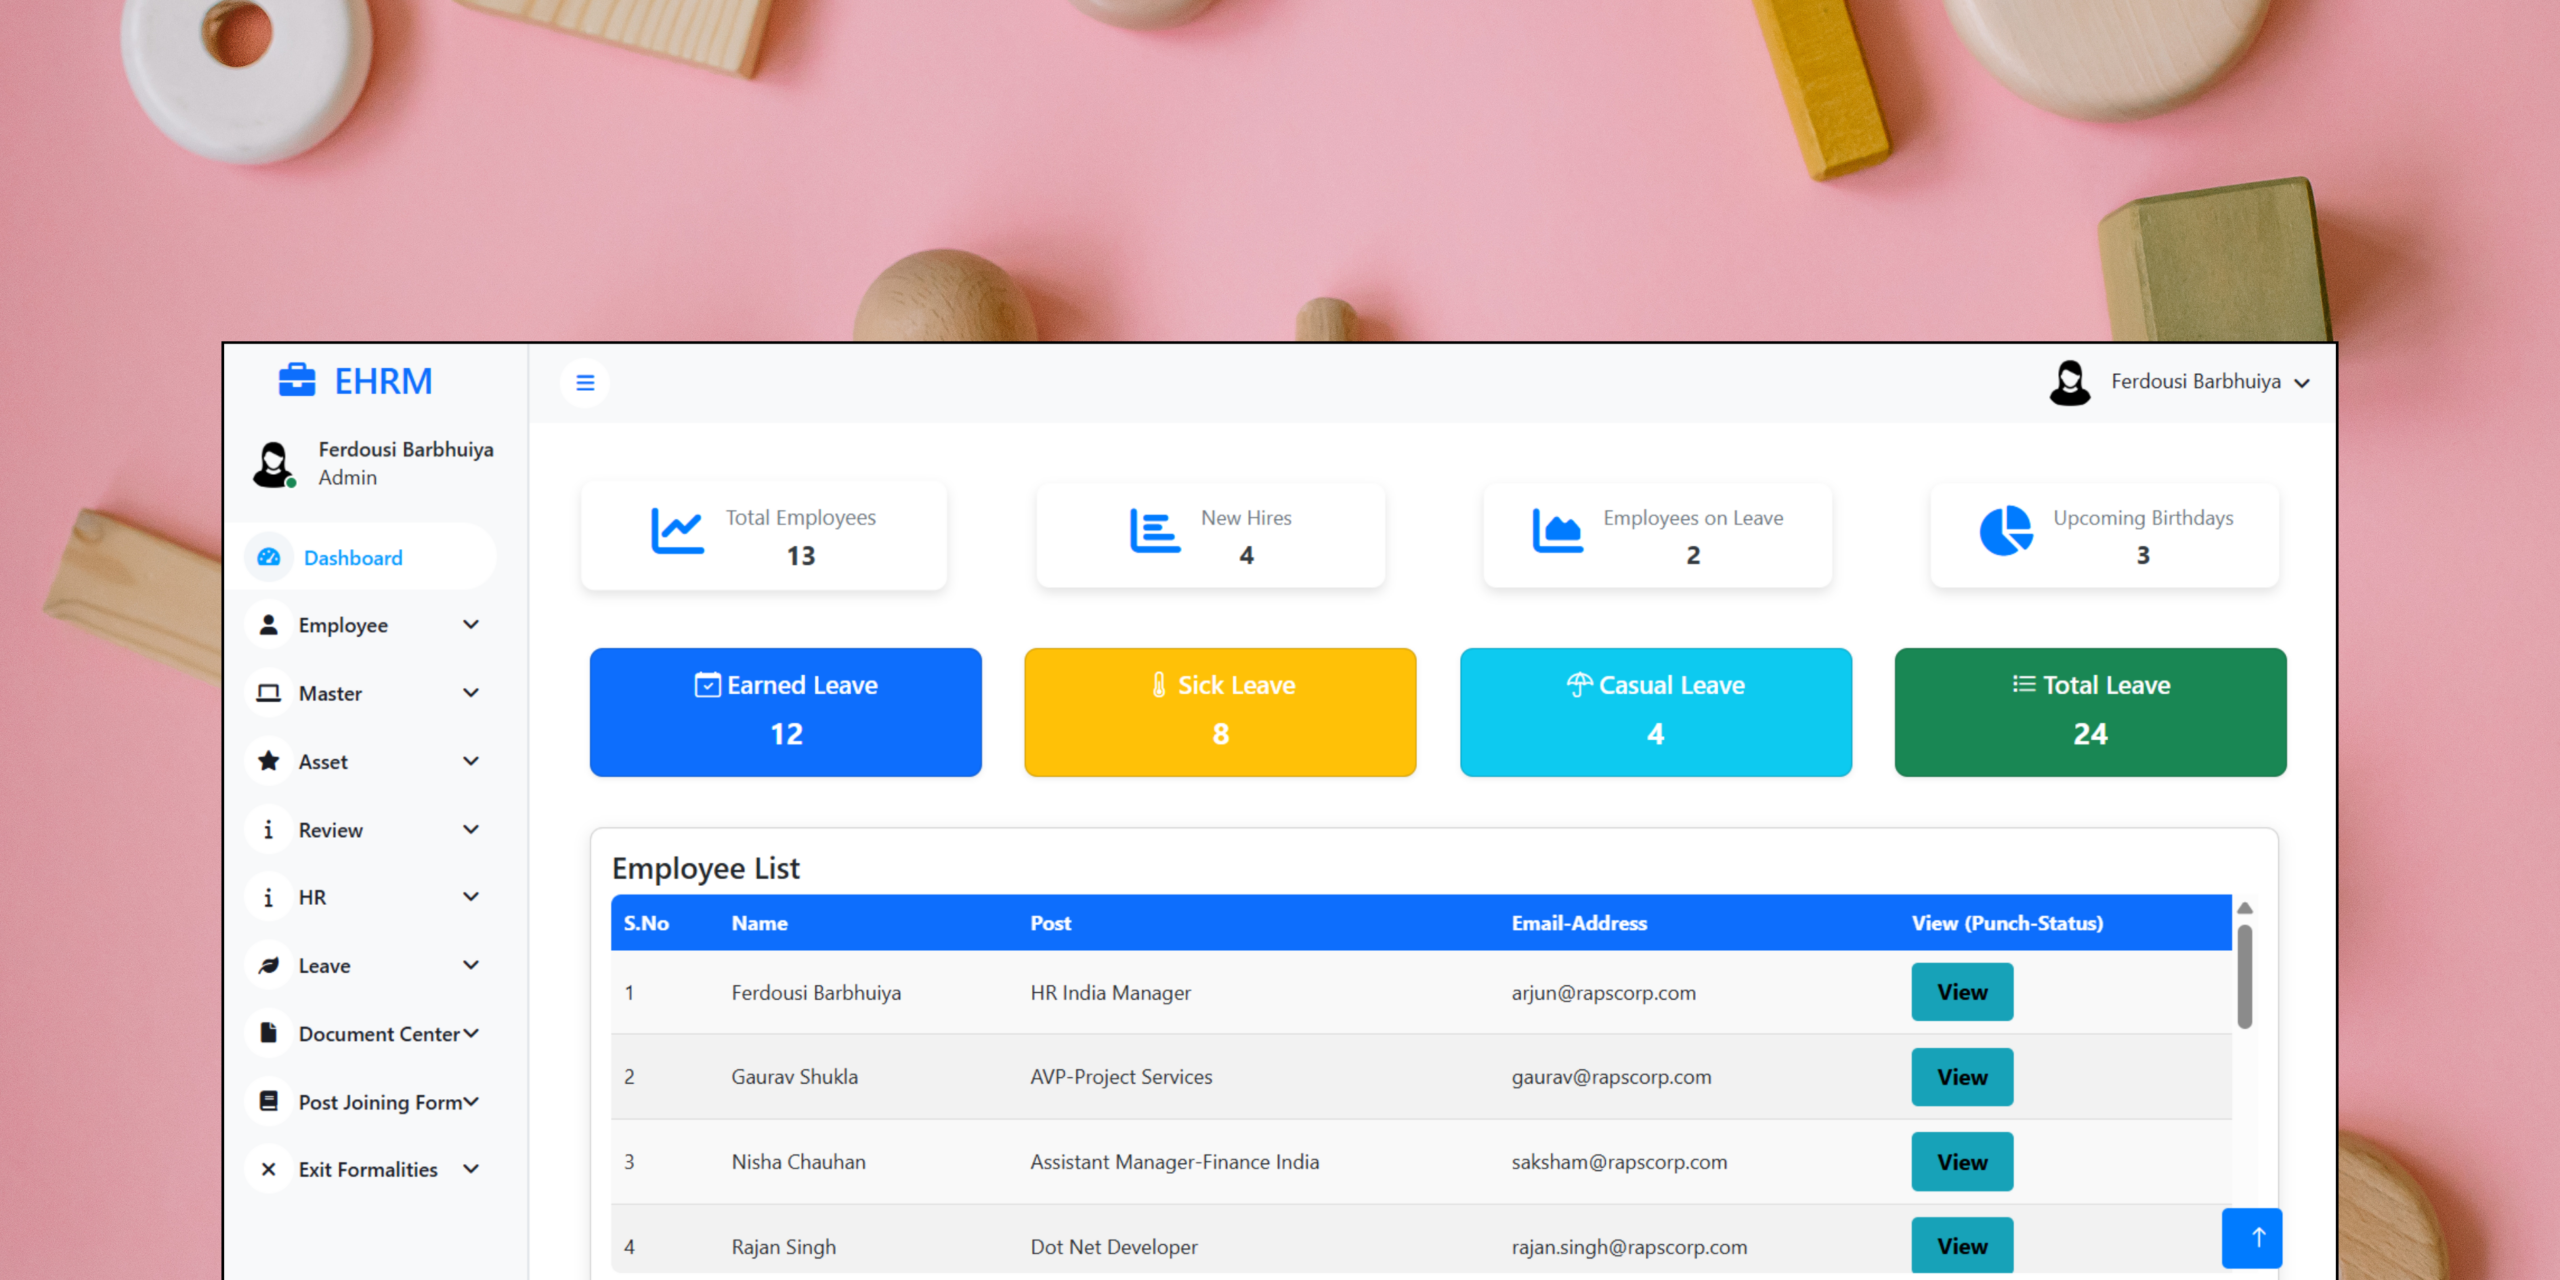
Task: Select the Master sidebar menu label
Action: (330, 693)
